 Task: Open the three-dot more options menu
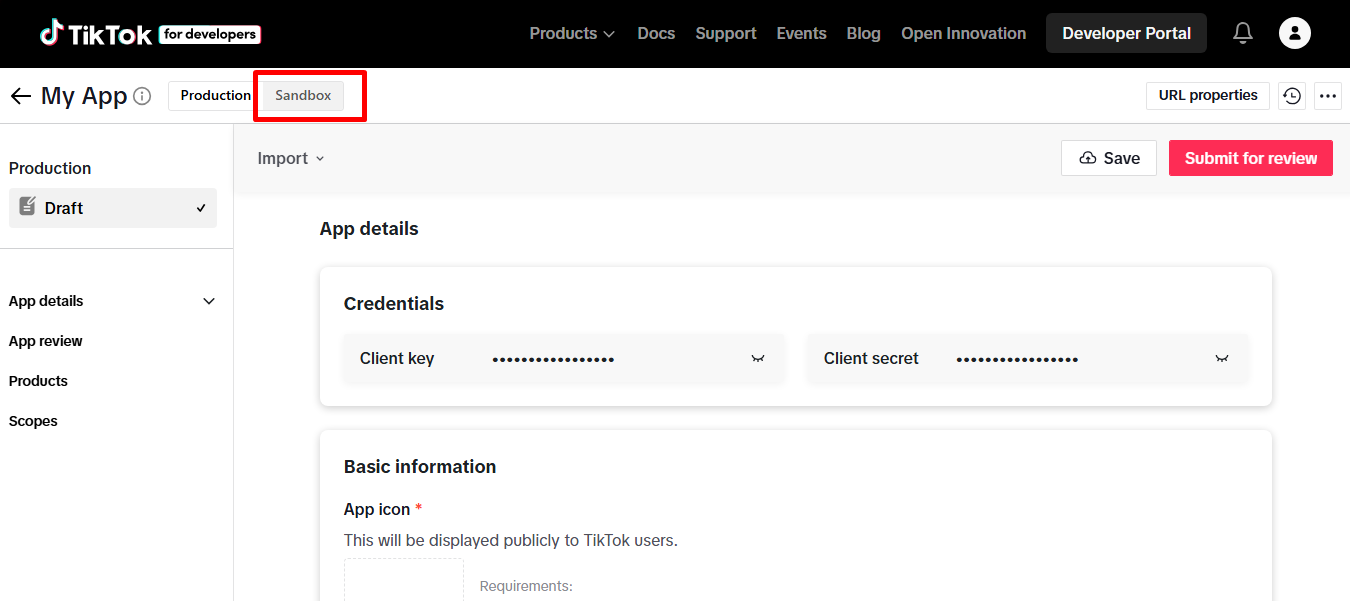[x=1328, y=96]
